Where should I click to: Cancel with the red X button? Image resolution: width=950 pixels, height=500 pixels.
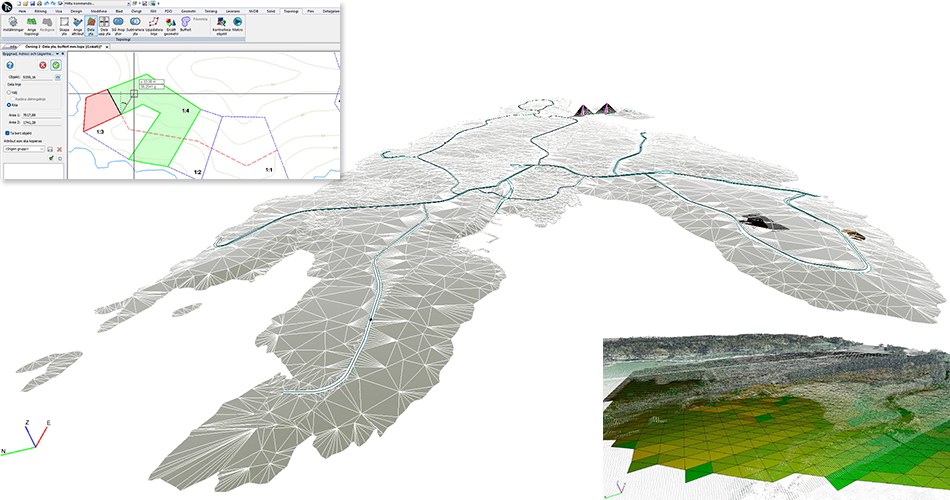click(x=43, y=65)
